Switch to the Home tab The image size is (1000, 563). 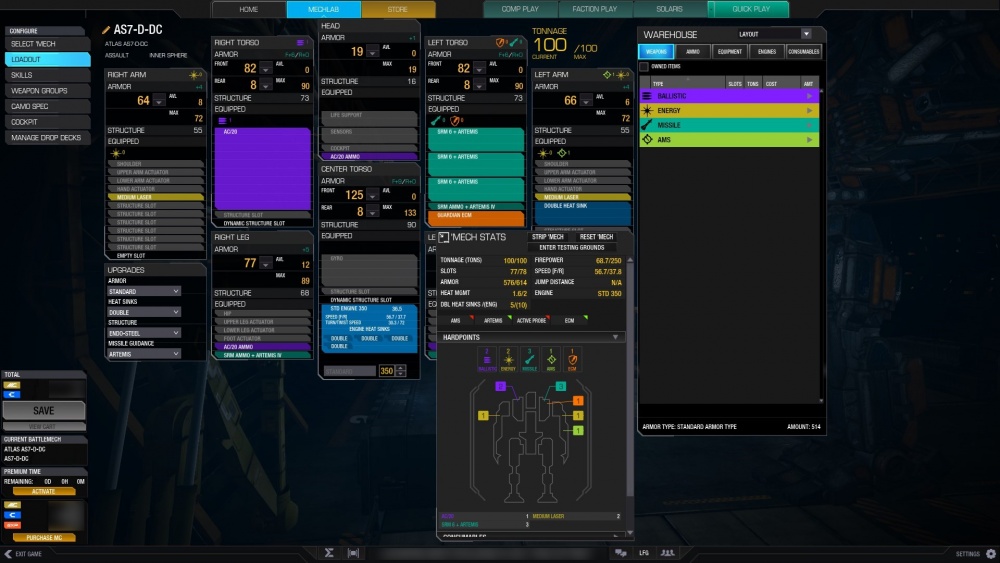coord(249,9)
